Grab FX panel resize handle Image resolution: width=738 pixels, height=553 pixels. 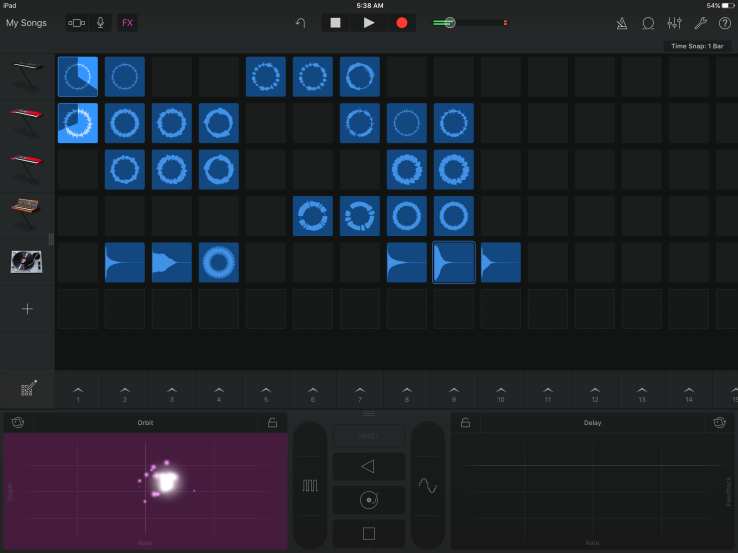click(x=369, y=413)
